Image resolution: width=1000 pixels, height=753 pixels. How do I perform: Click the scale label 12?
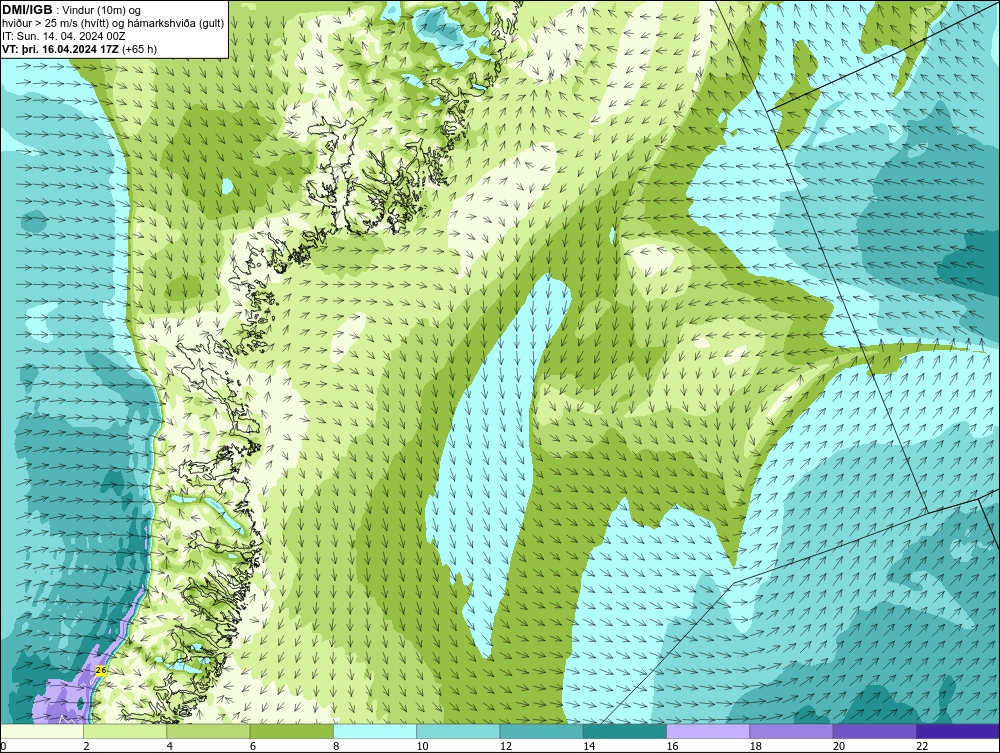tap(506, 747)
